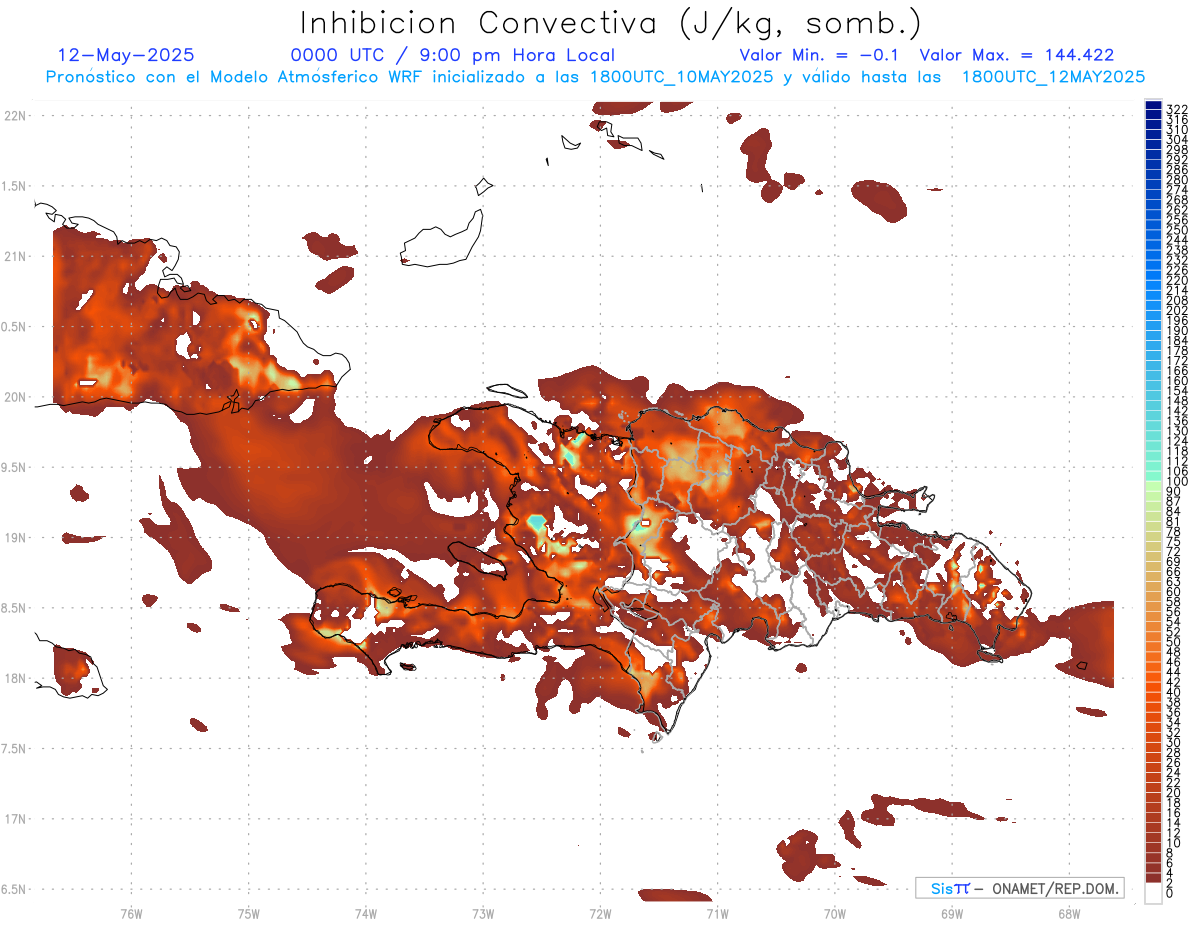Click the "Pronóstico con el Modelo Atmósferico WRF" line
Screen dimensions: 1200x927
coord(595,76)
